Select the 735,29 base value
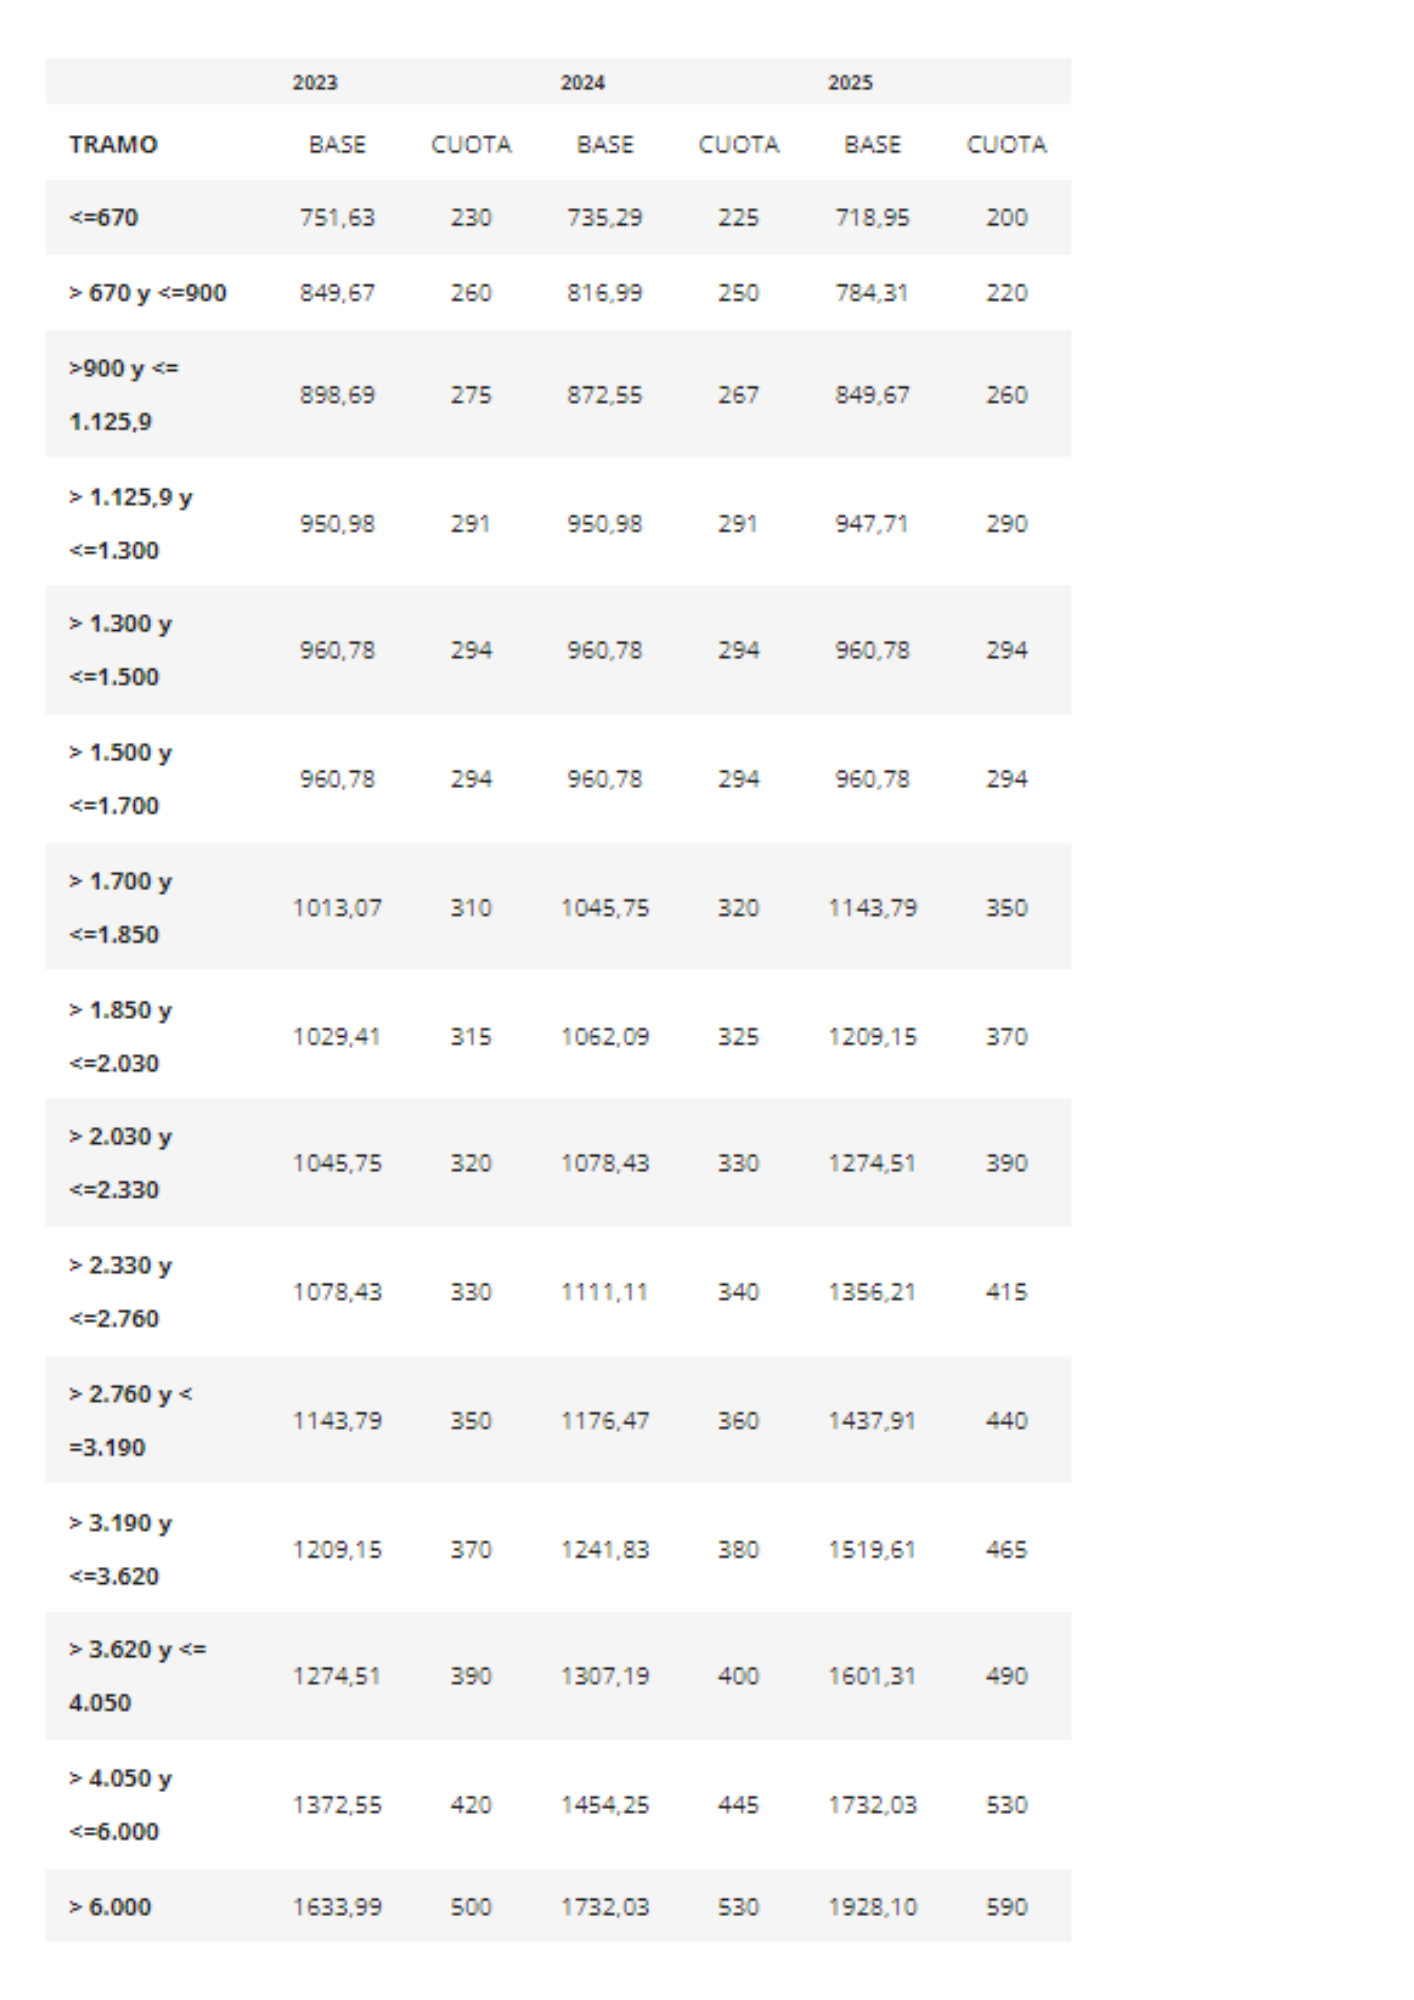 (605, 218)
